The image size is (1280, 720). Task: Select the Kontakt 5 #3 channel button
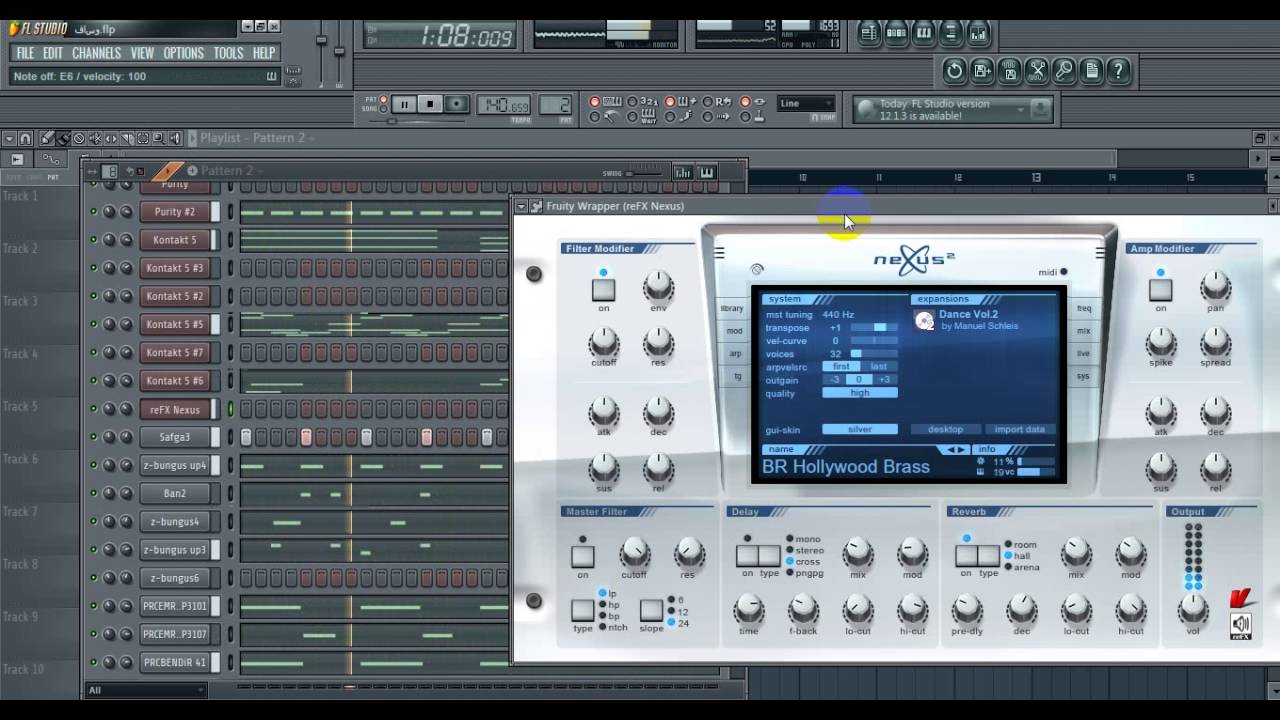coord(175,268)
